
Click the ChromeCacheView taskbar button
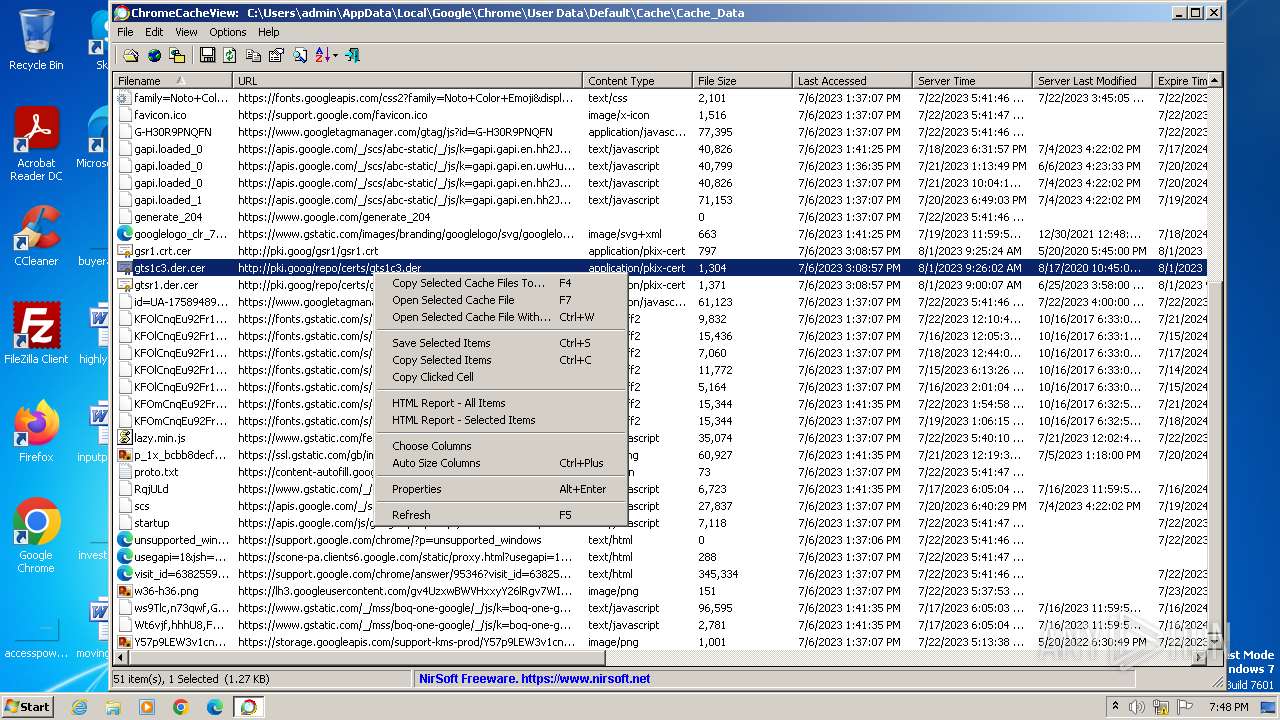(x=248, y=706)
